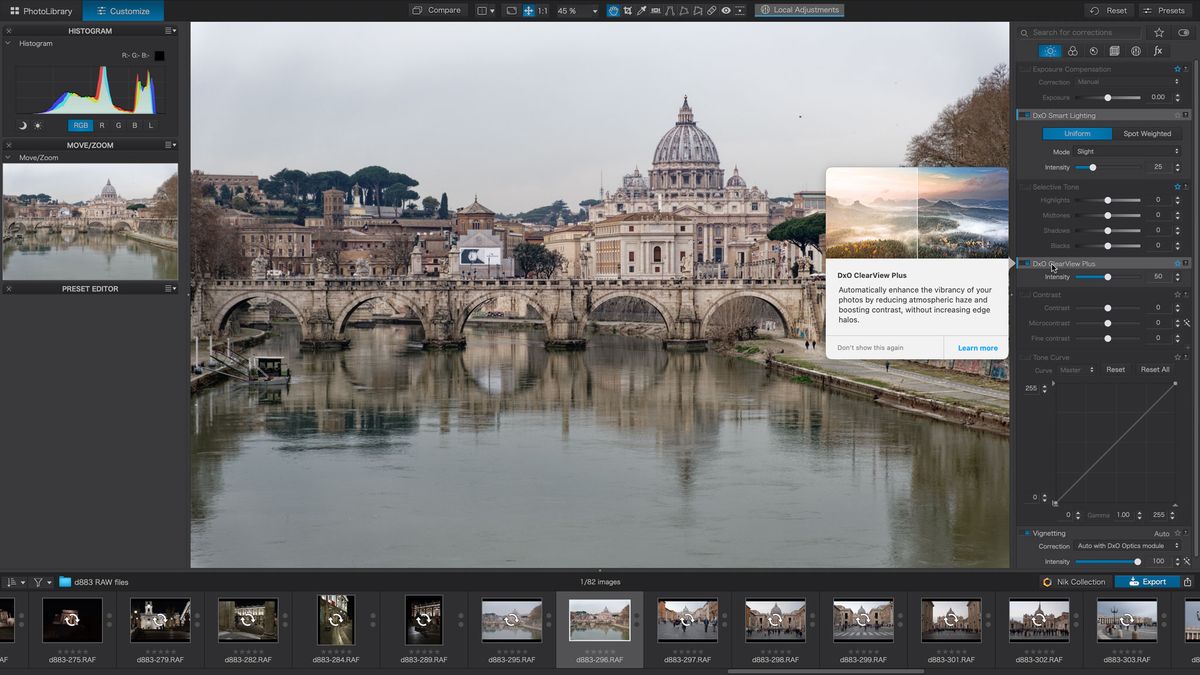Show shadow clipping moon icon
This screenshot has height=675, width=1200.
(23, 126)
